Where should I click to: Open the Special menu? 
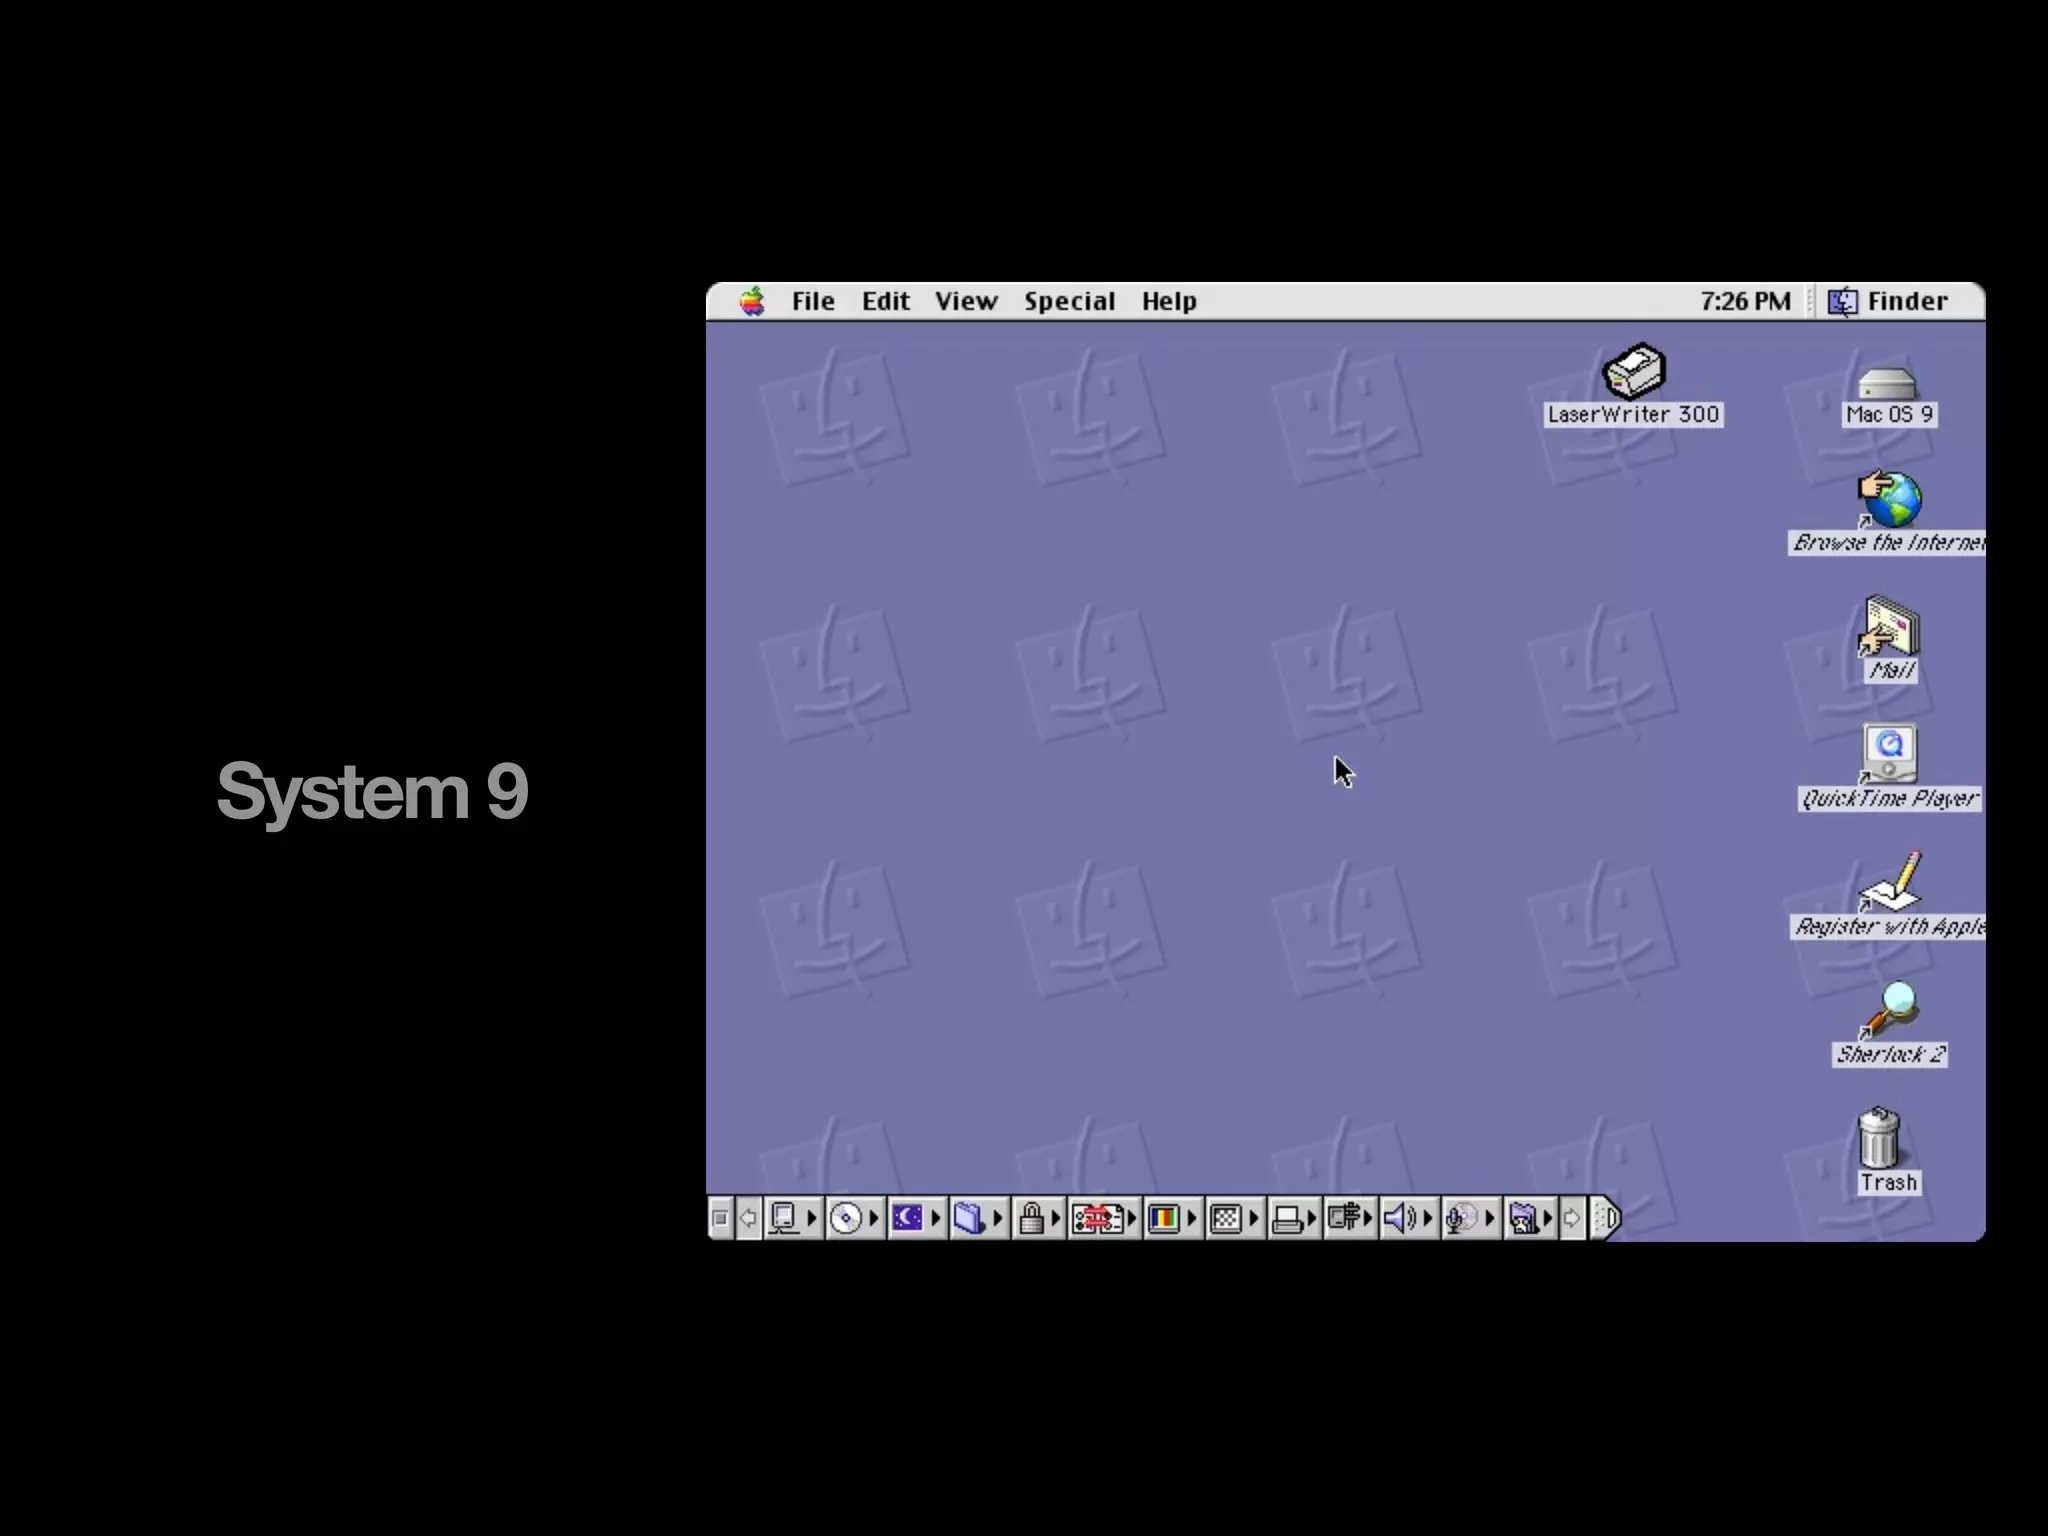[x=1069, y=302]
